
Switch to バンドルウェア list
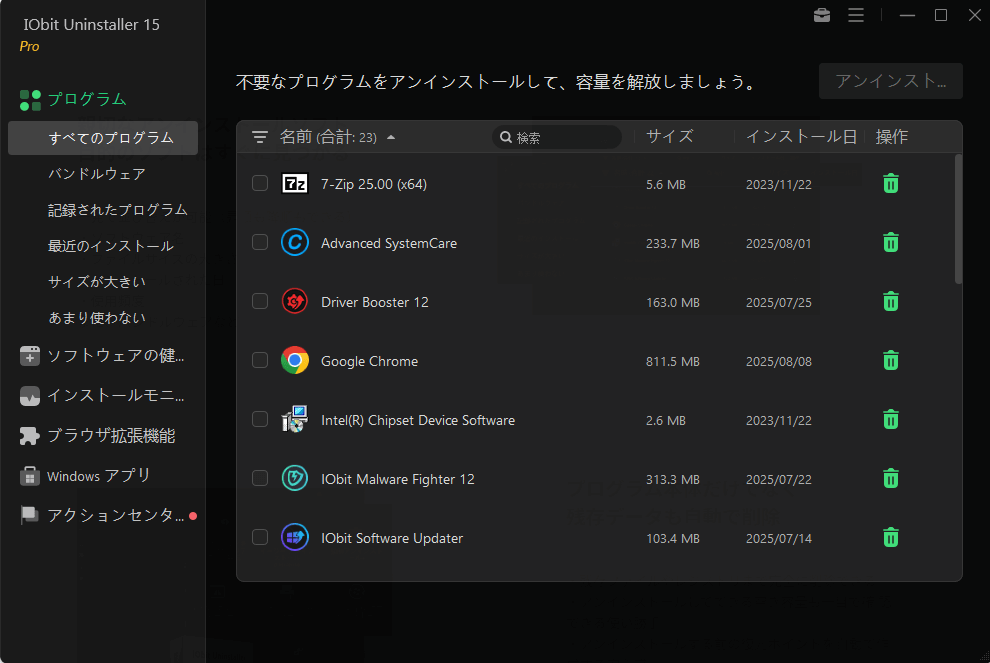pyautogui.click(x=97, y=174)
